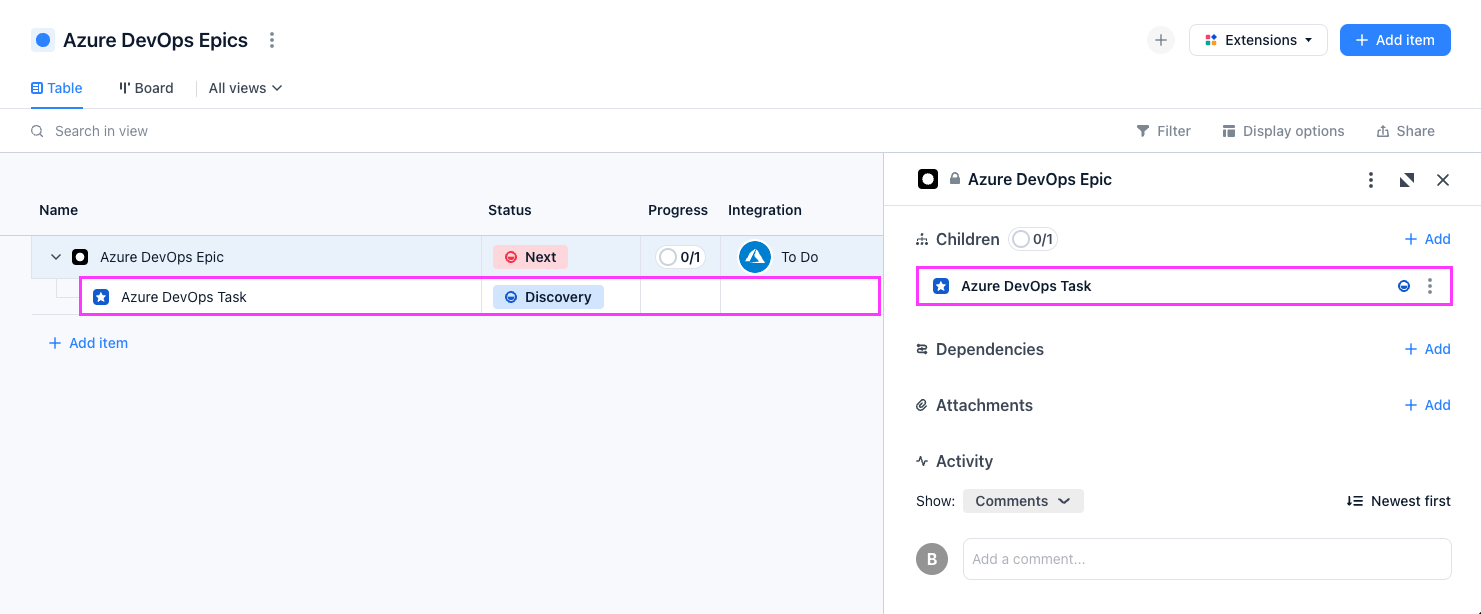Click the Attachments paperclip icon
The height and width of the screenshot is (614, 1481).
[x=922, y=405]
